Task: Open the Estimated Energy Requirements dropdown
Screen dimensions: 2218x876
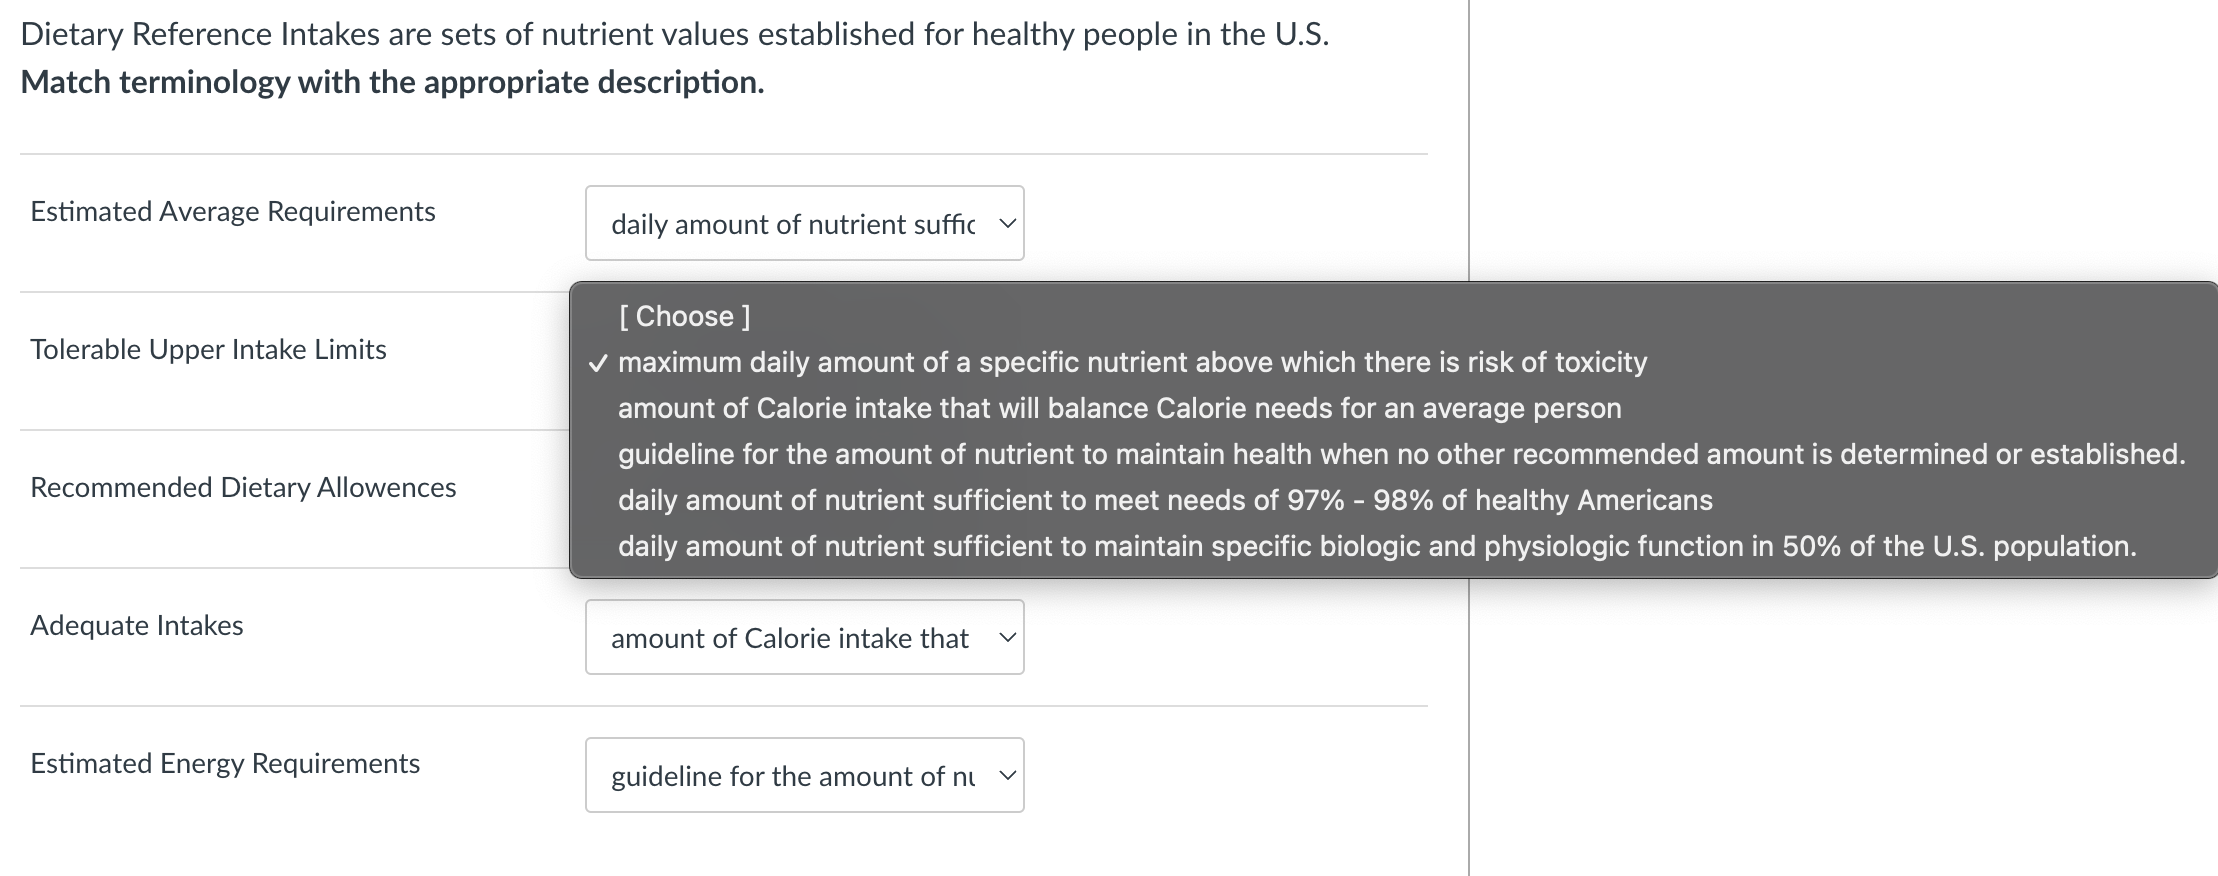Action: (x=803, y=774)
